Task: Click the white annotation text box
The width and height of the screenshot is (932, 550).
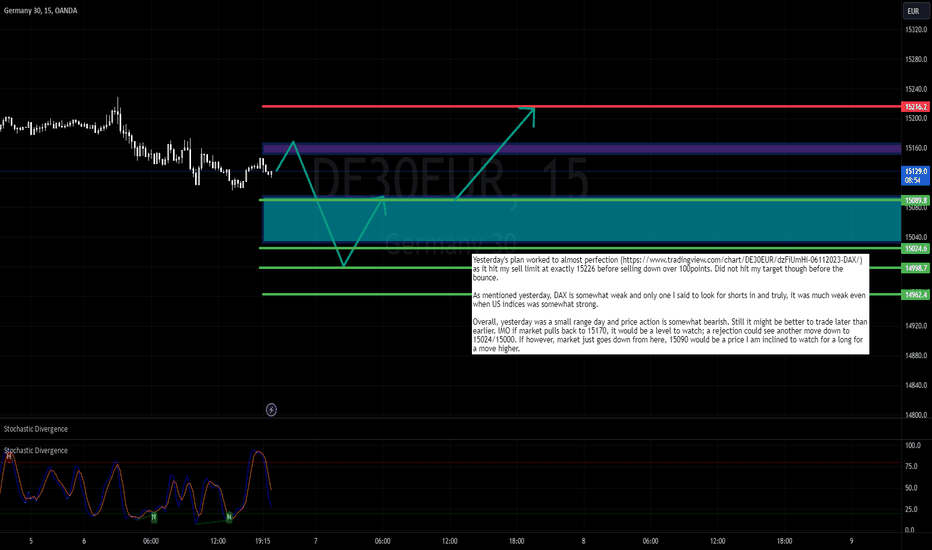Action: point(670,304)
